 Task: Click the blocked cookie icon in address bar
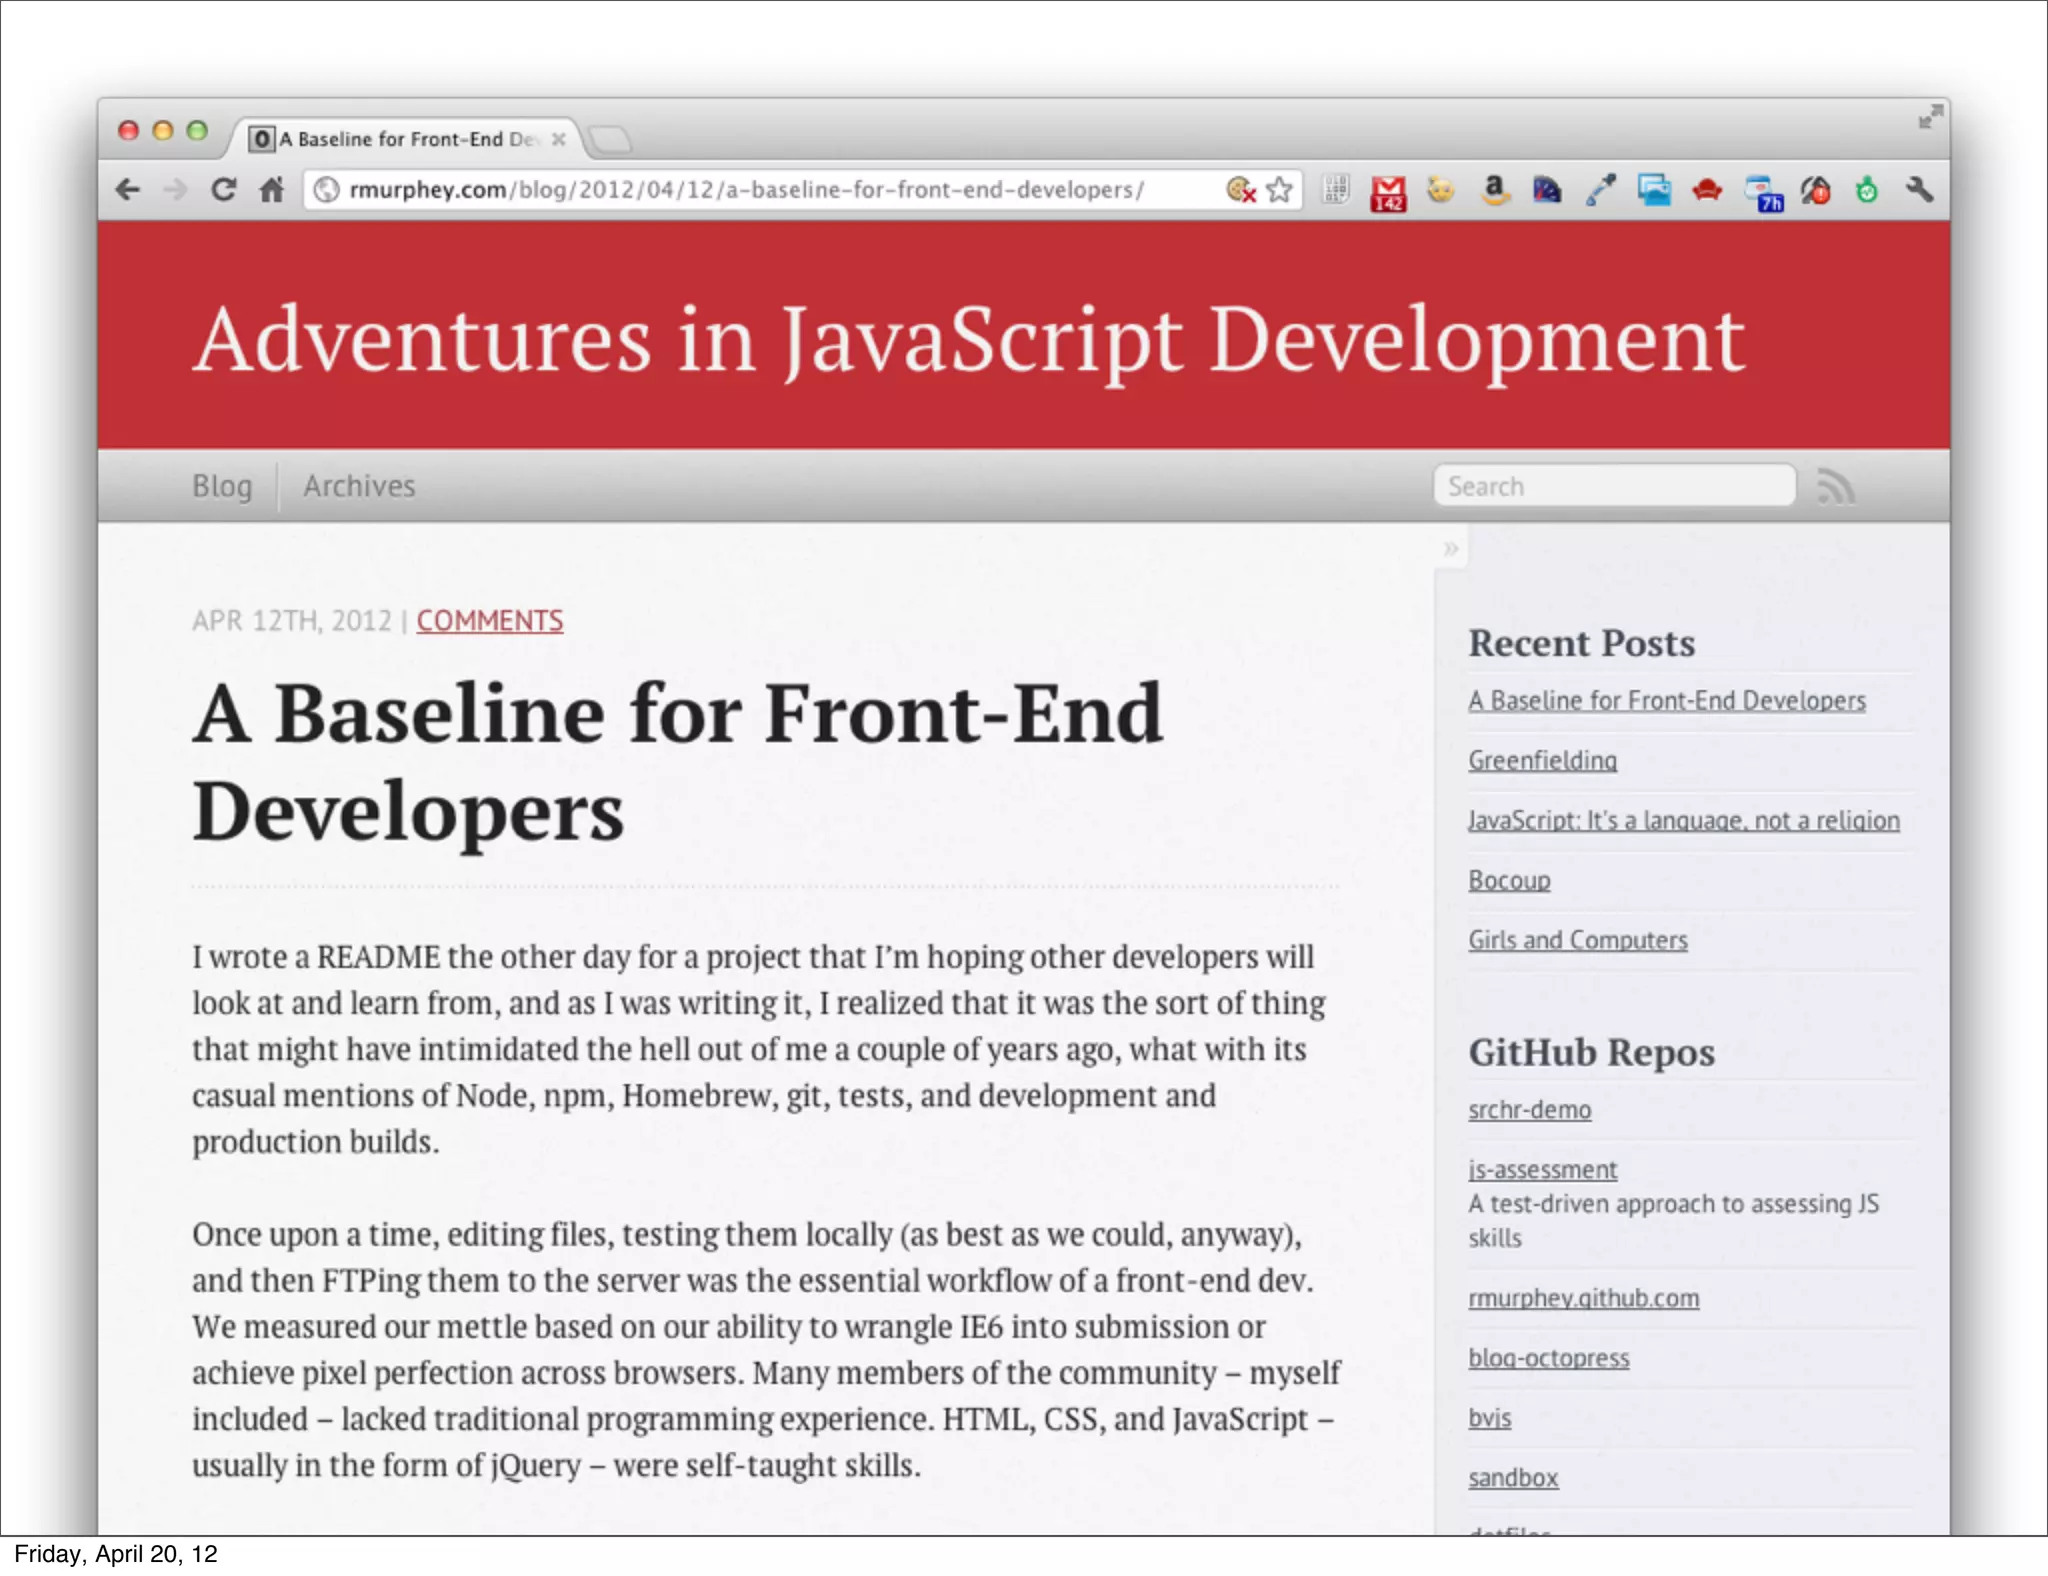point(1240,189)
